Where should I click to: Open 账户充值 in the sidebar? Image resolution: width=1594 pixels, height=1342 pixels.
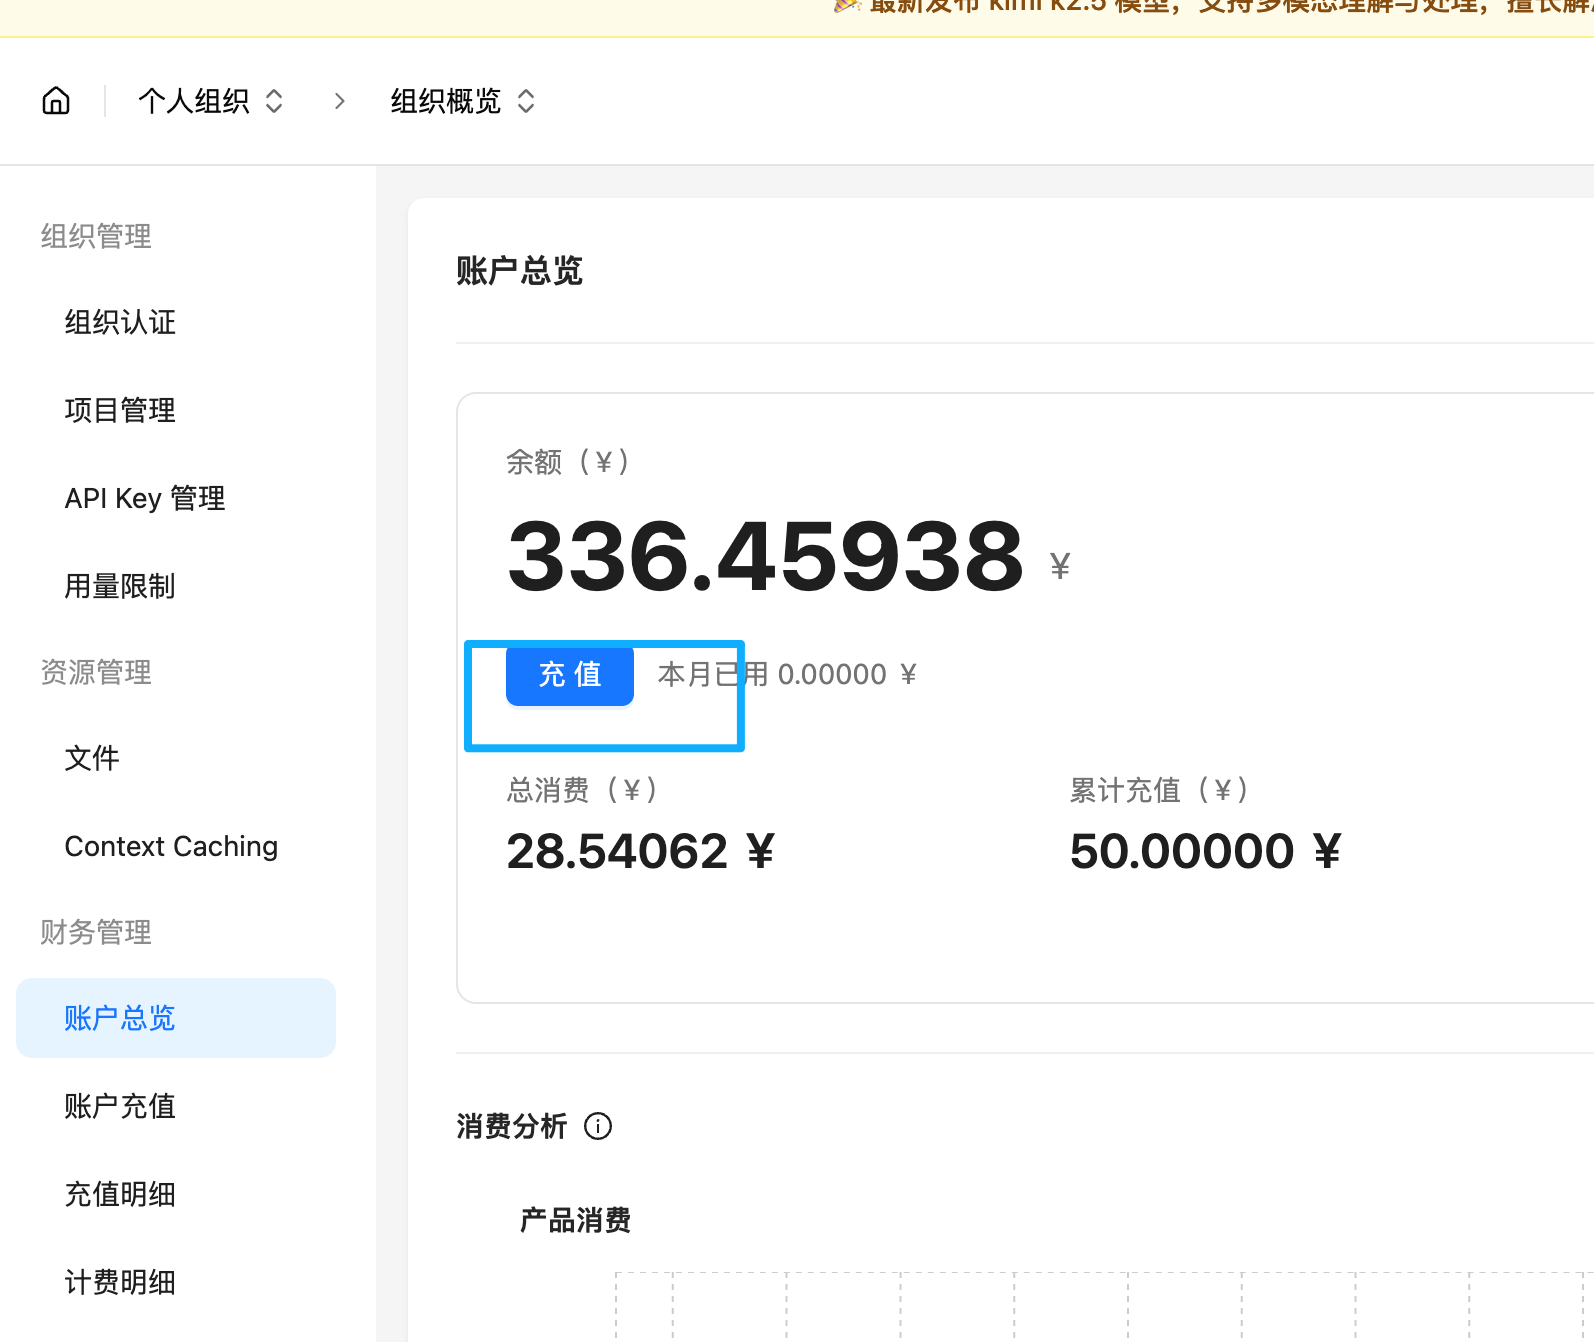pos(120,1106)
